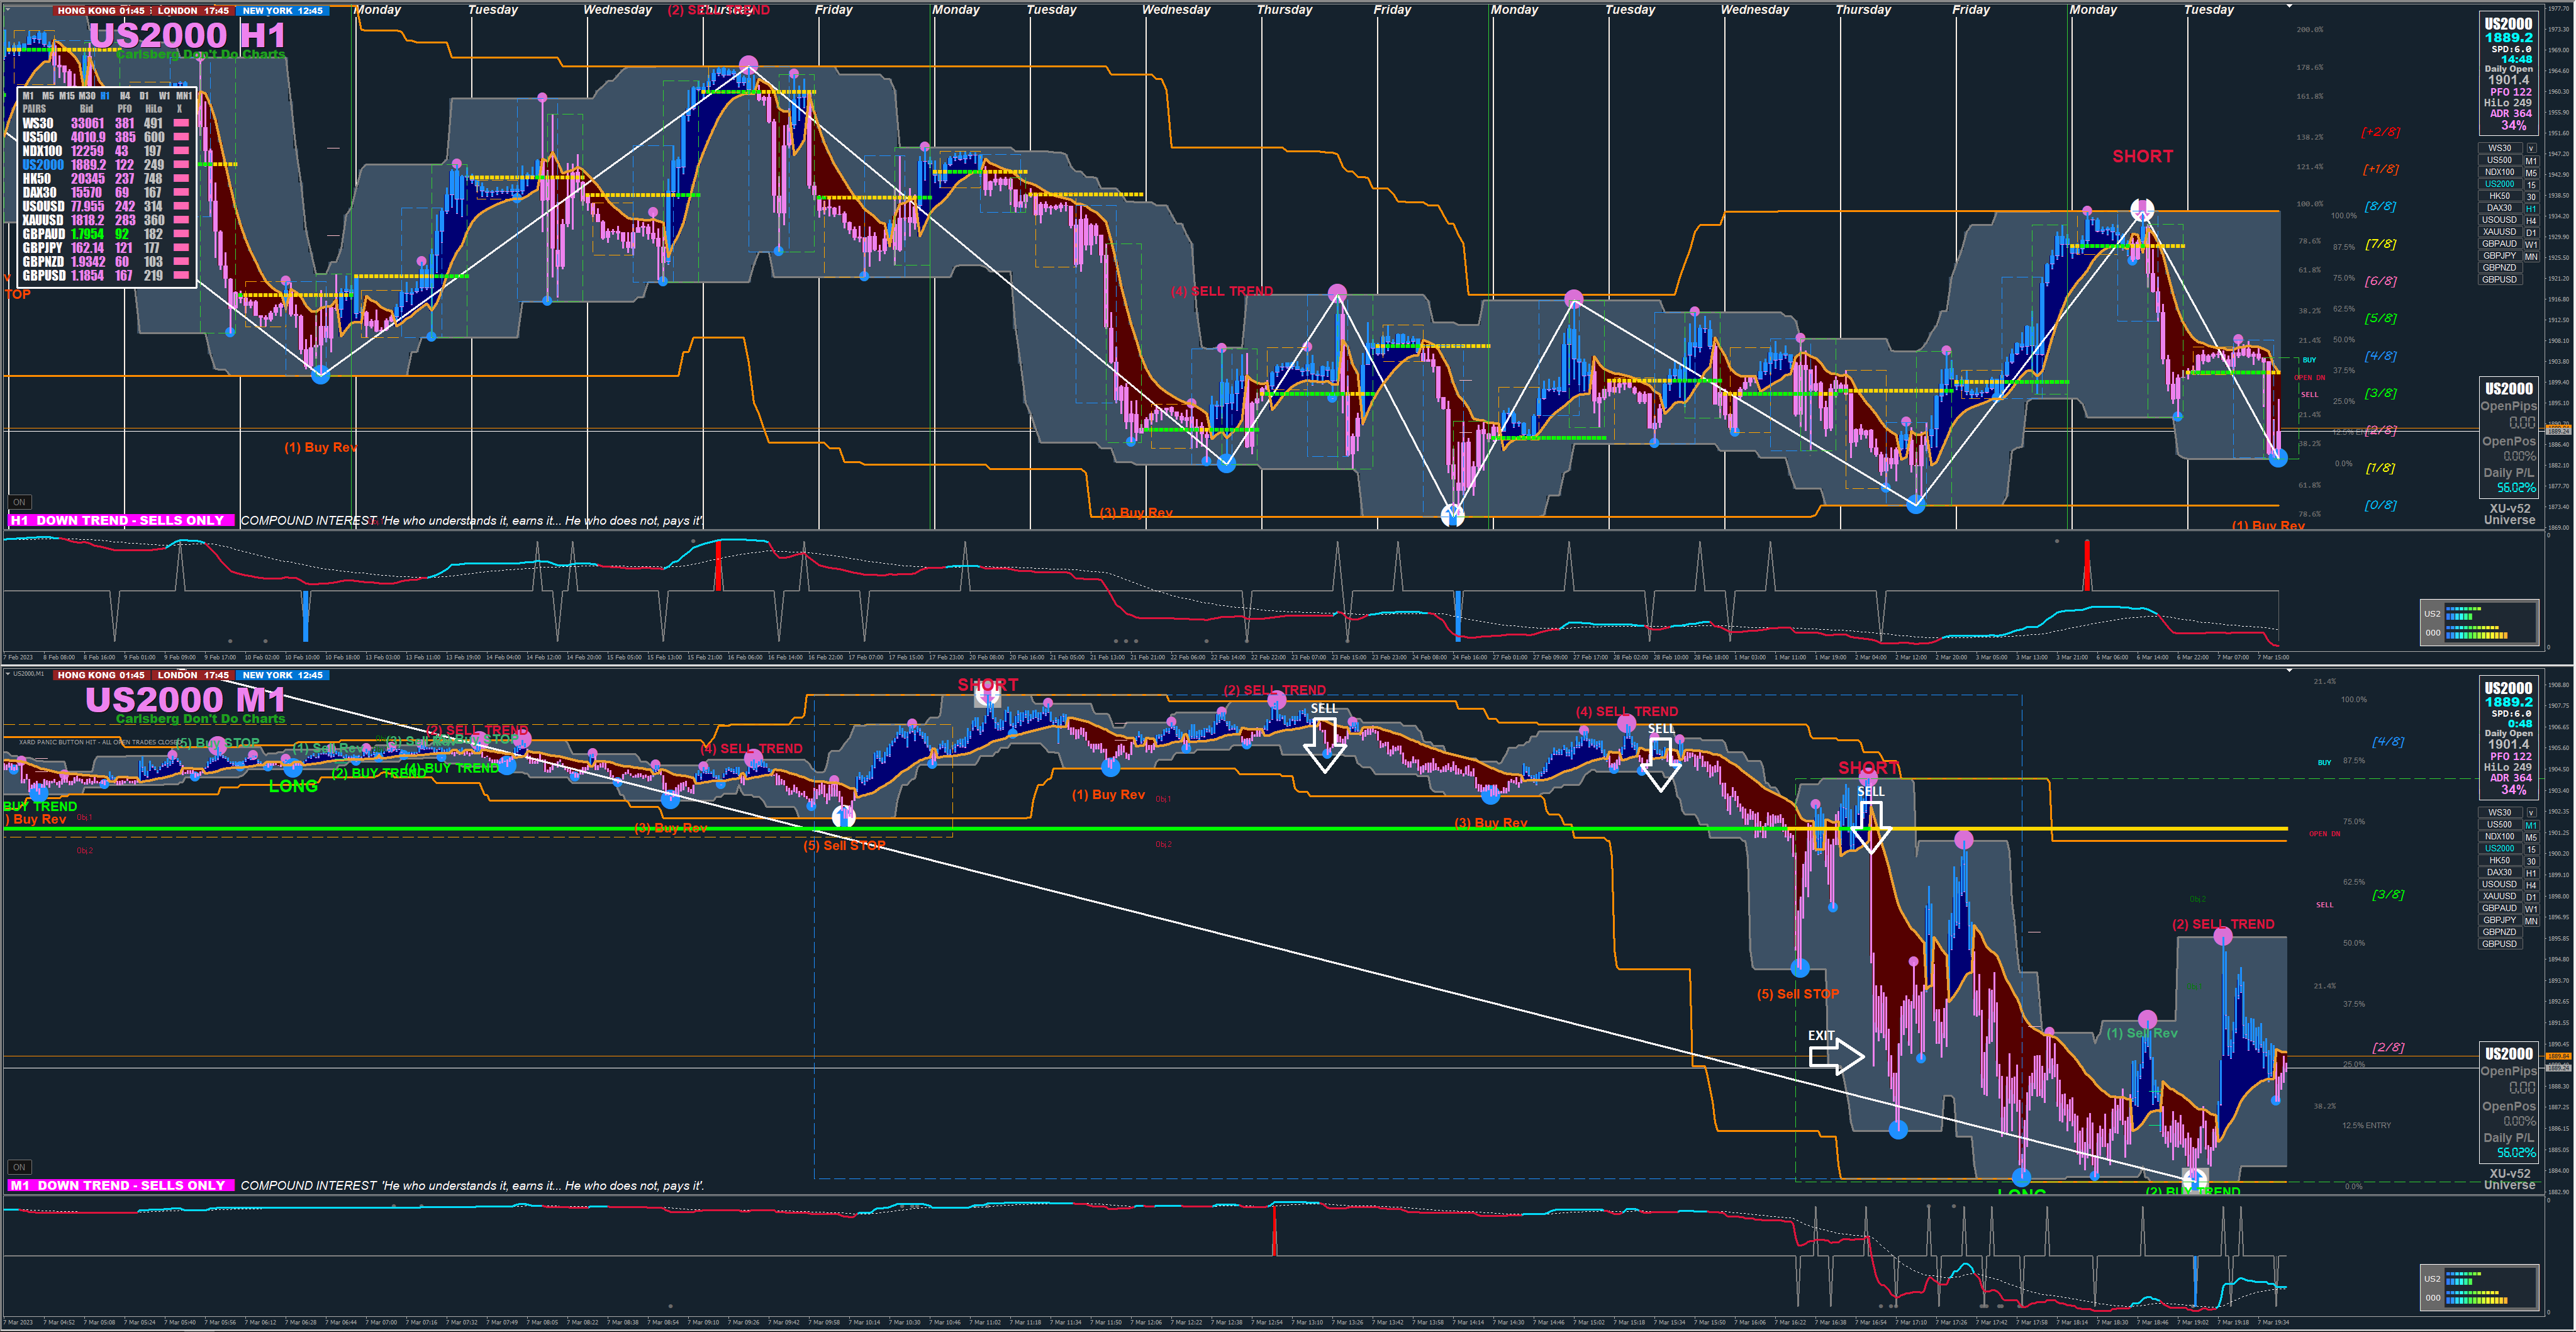Click the H1 DOWN TREND - SELLS ONLY magenta banner
Screen dimensions: 2576x1332
tap(121, 521)
